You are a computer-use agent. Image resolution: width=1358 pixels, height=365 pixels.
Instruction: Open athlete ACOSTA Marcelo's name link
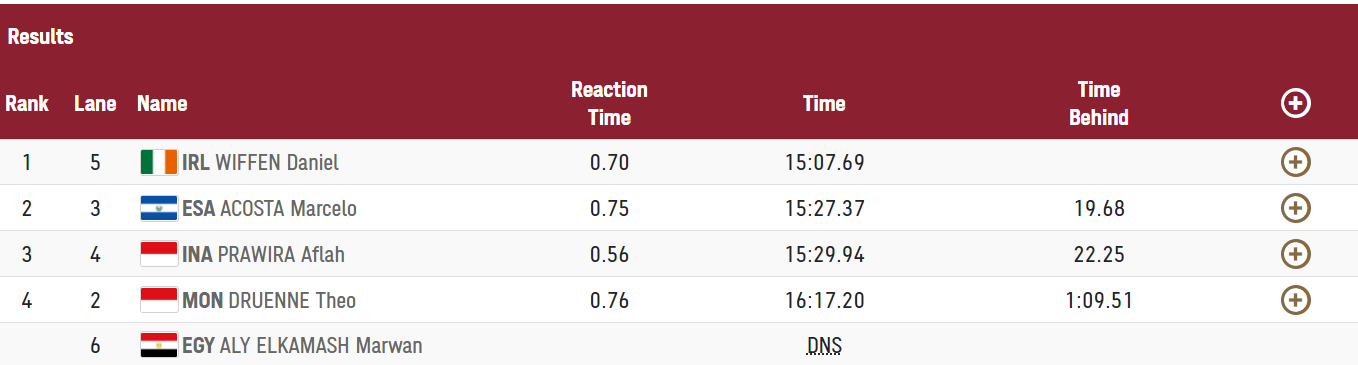point(287,208)
